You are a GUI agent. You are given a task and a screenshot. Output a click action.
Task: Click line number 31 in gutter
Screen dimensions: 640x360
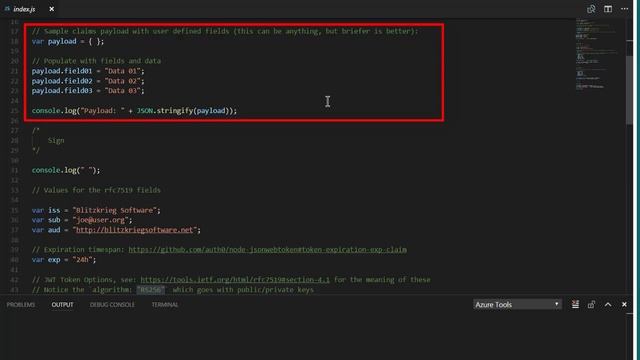click(15, 171)
